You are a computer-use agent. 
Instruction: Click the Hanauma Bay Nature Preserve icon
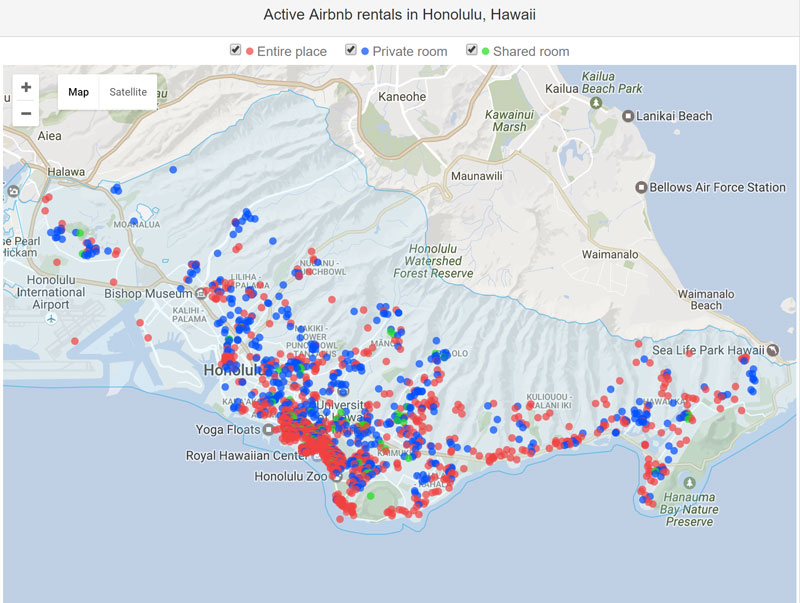click(689, 483)
